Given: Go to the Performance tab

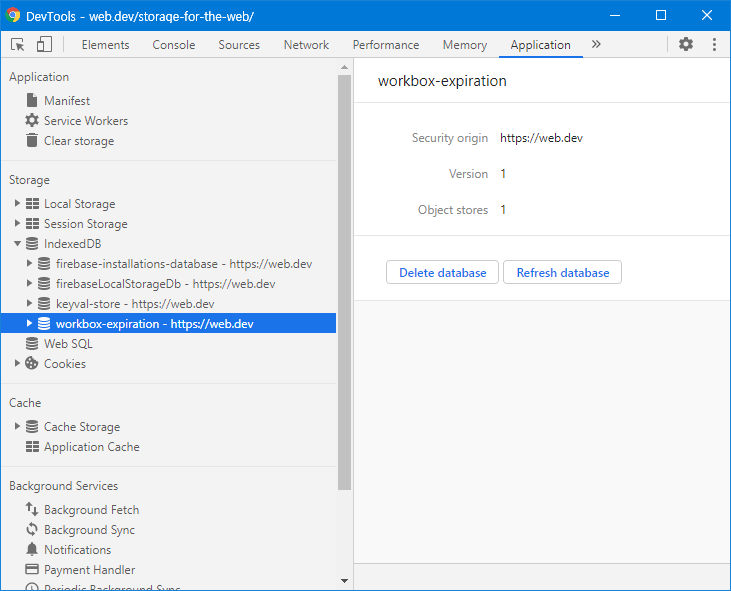Looking at the screenshot, I should click(x=386, y=45).
